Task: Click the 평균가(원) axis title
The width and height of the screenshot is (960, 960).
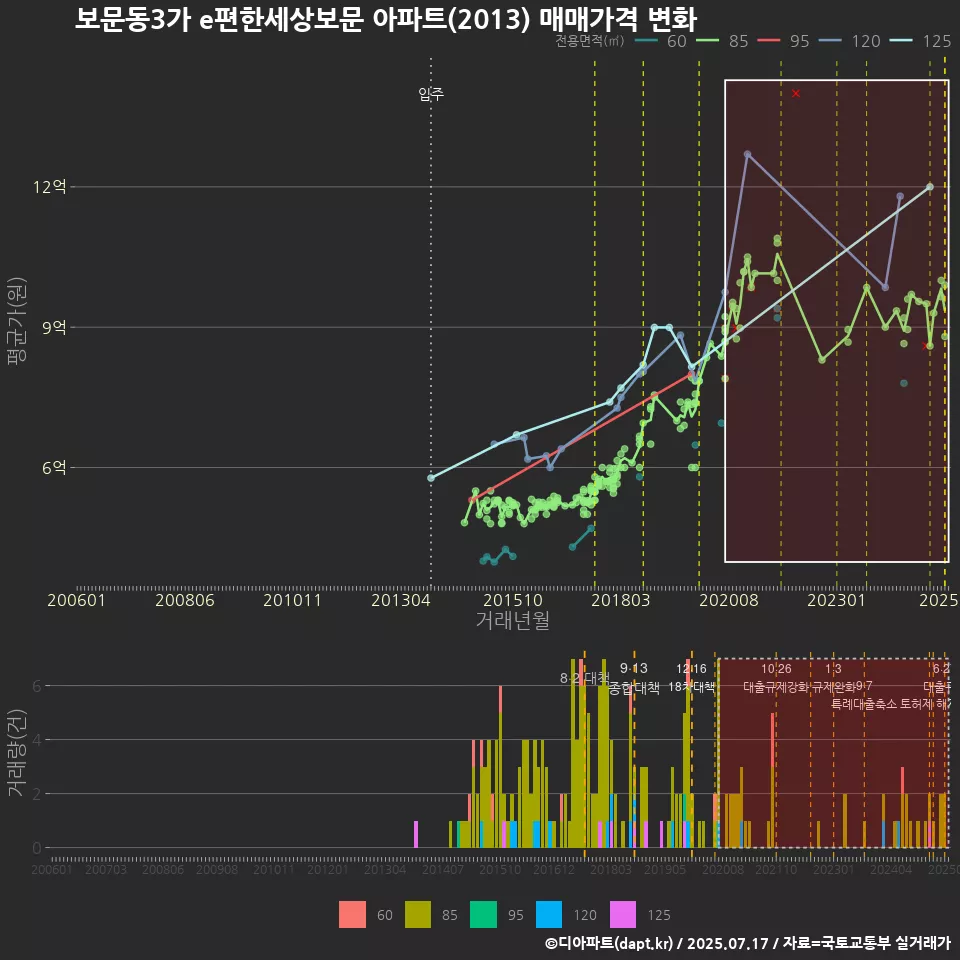Action: tap(16, 321)
